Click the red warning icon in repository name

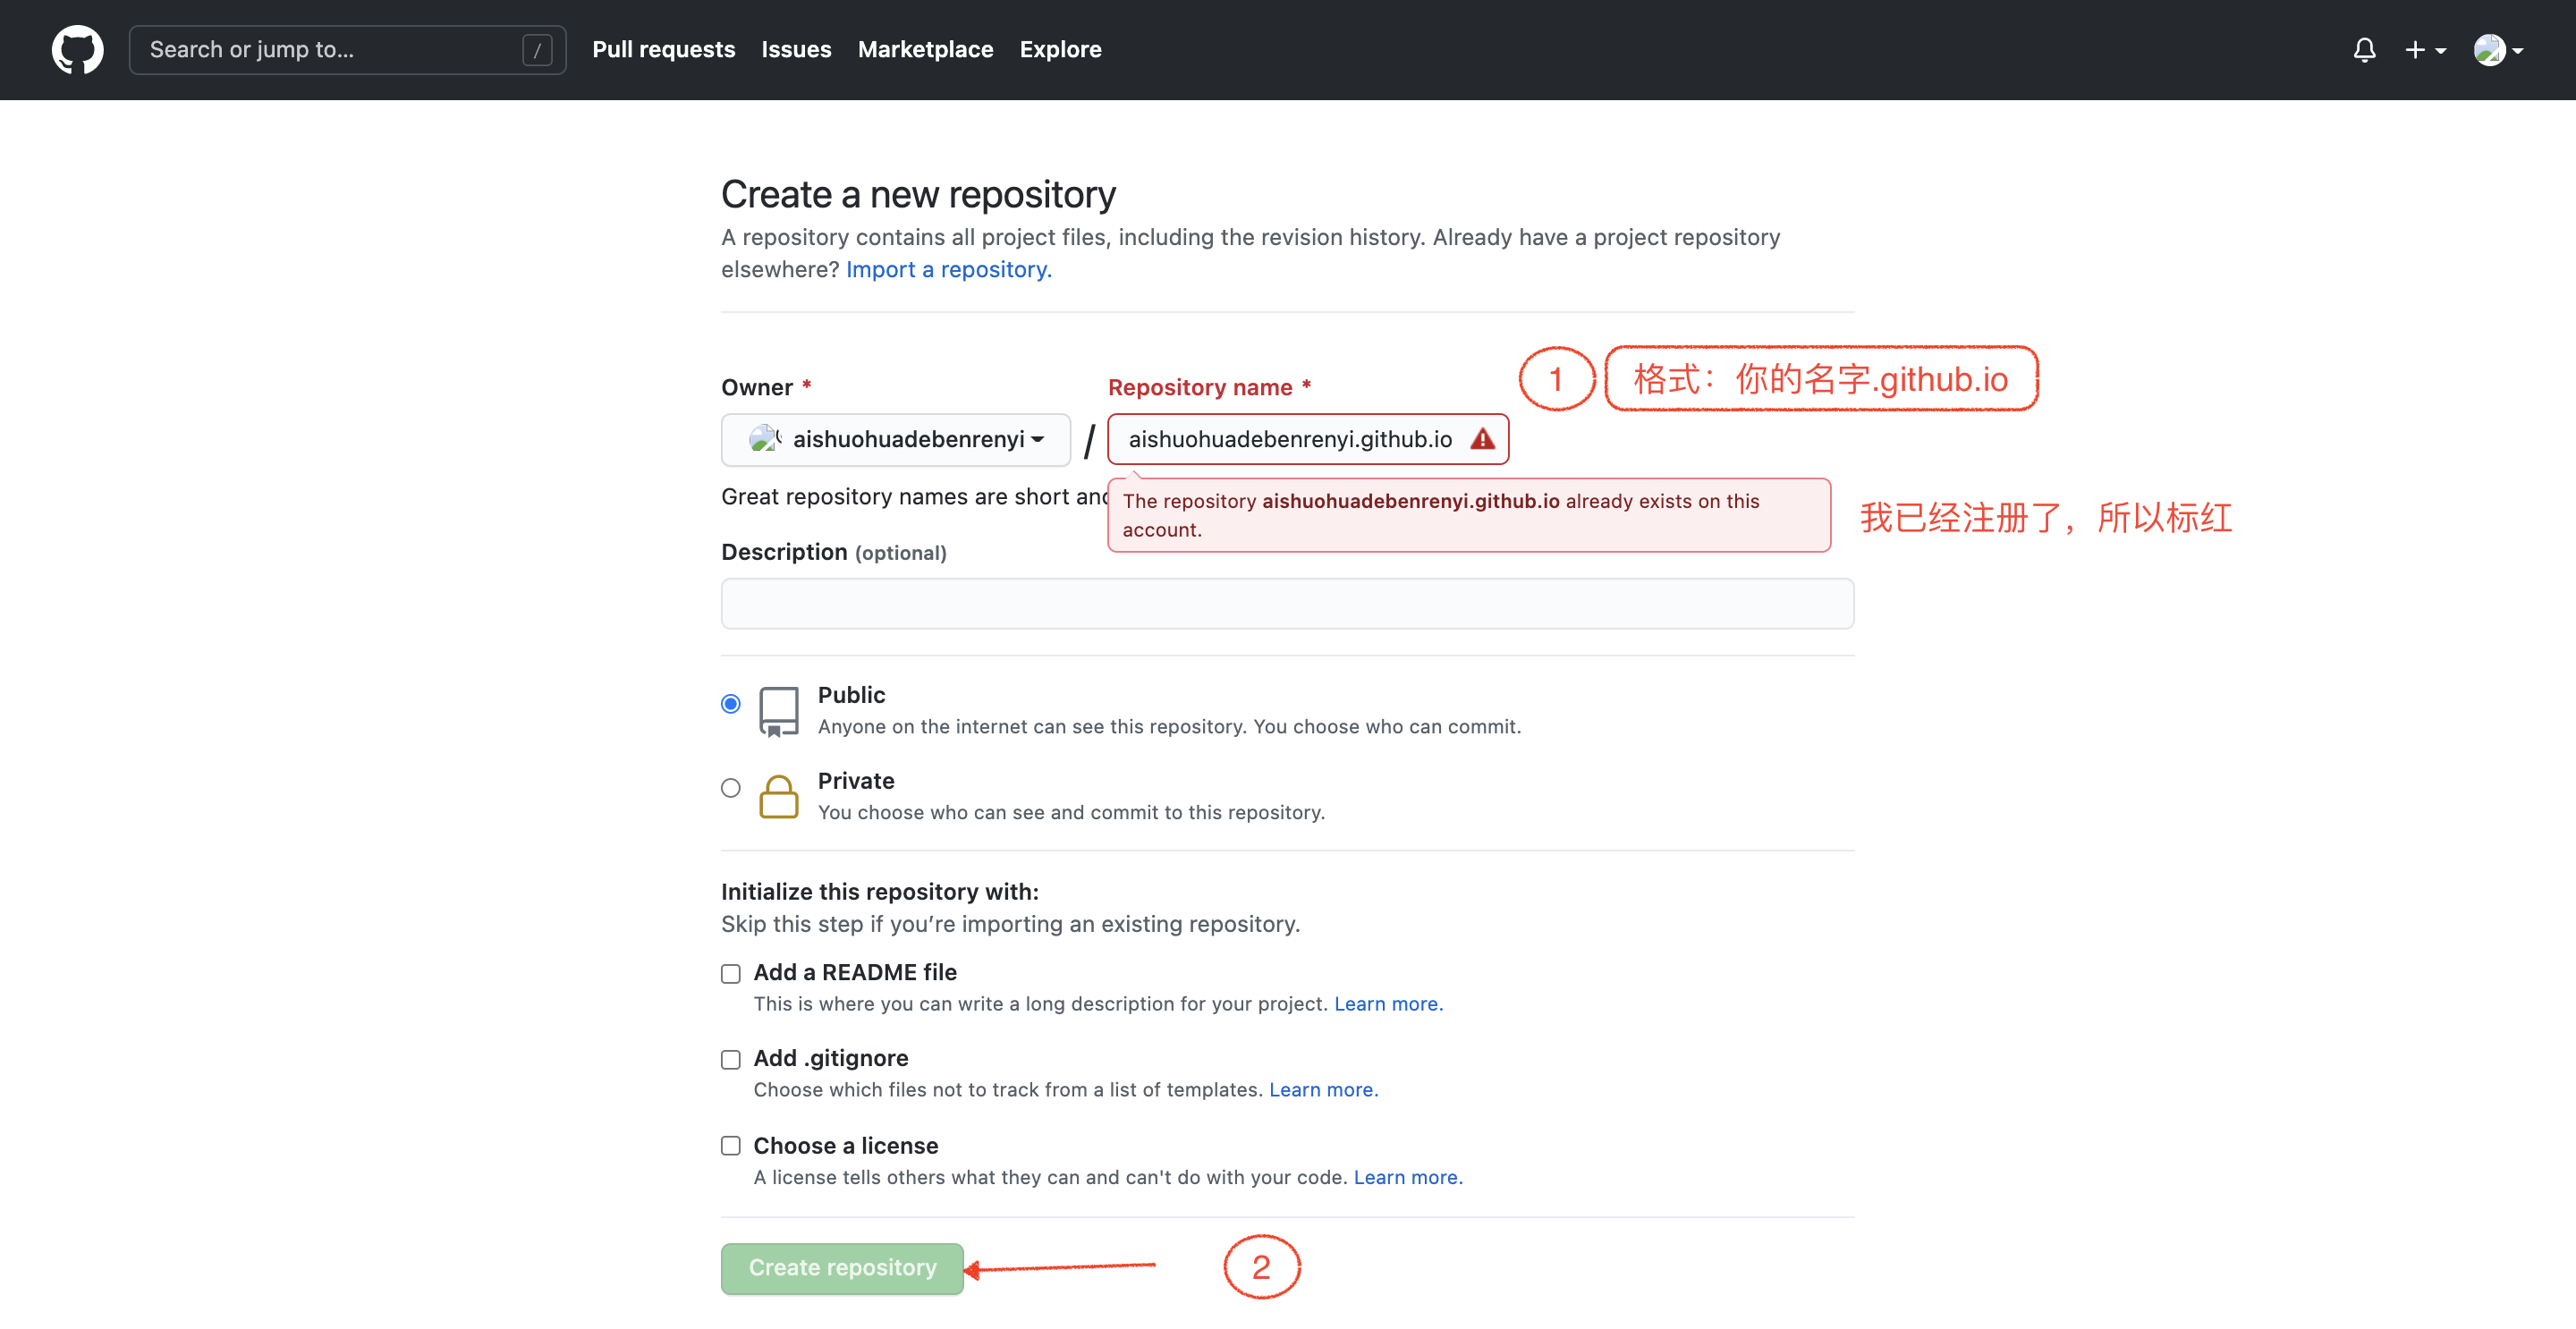point(1482,439)
